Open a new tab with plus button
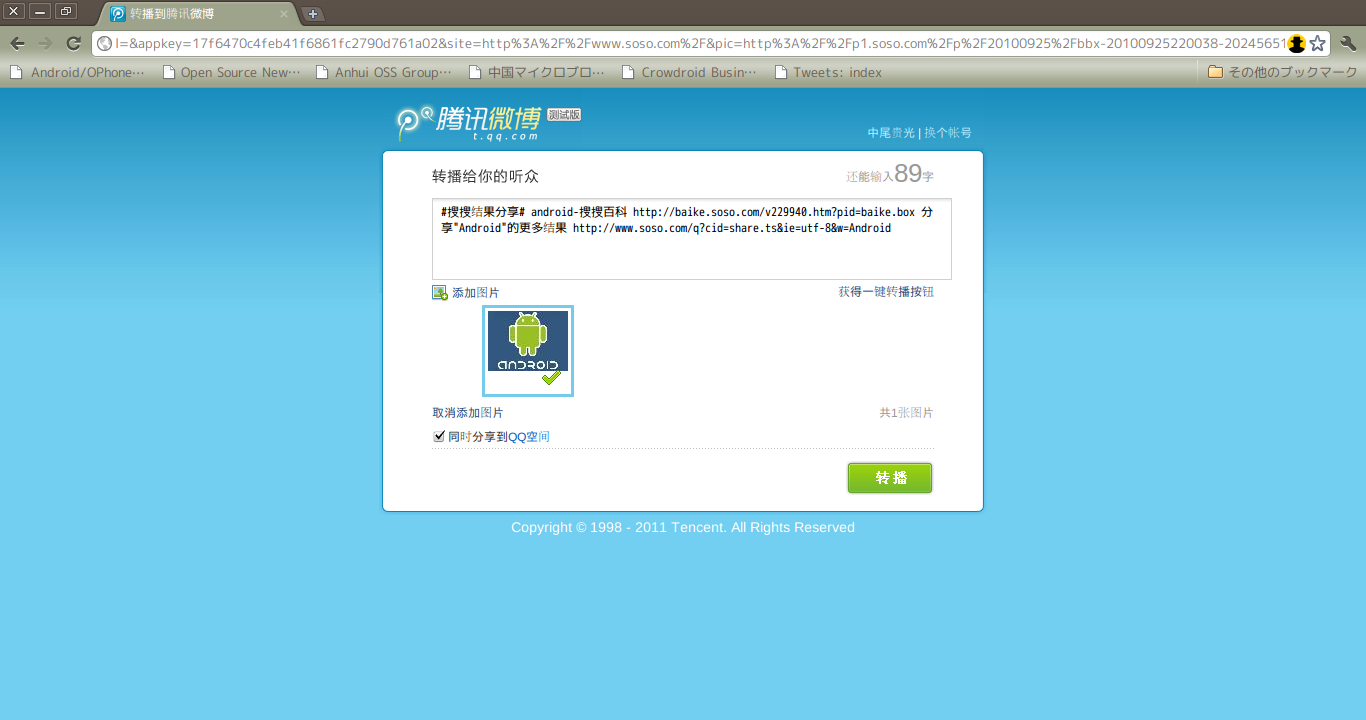This screenshot has height=720, width=1366. click(x=313, y=14)
